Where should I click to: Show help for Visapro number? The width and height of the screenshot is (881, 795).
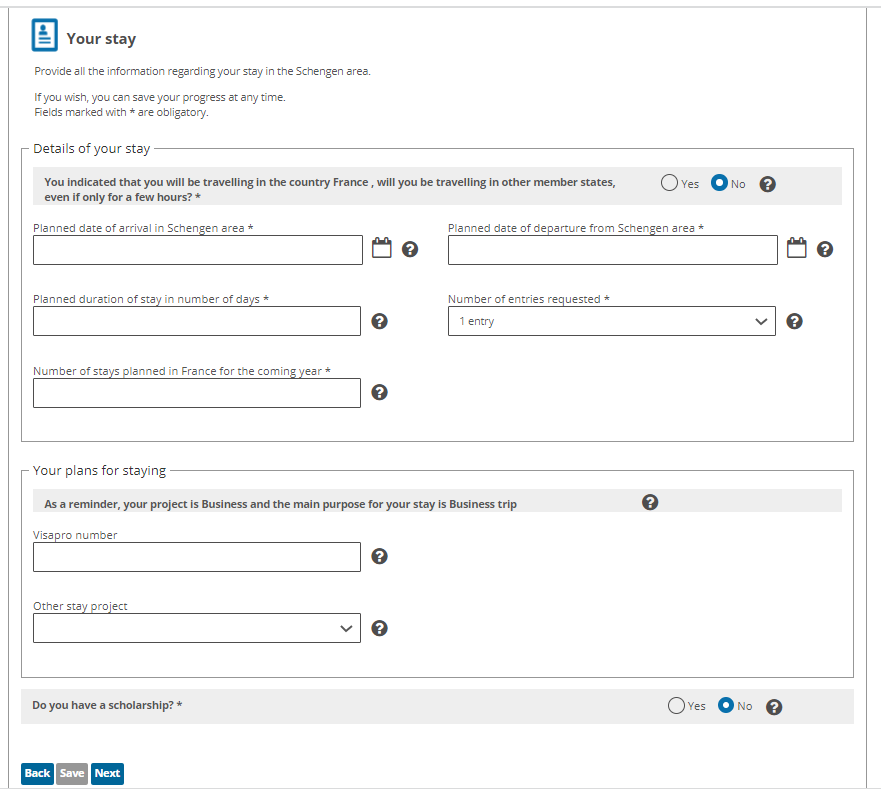coord(380,556)
